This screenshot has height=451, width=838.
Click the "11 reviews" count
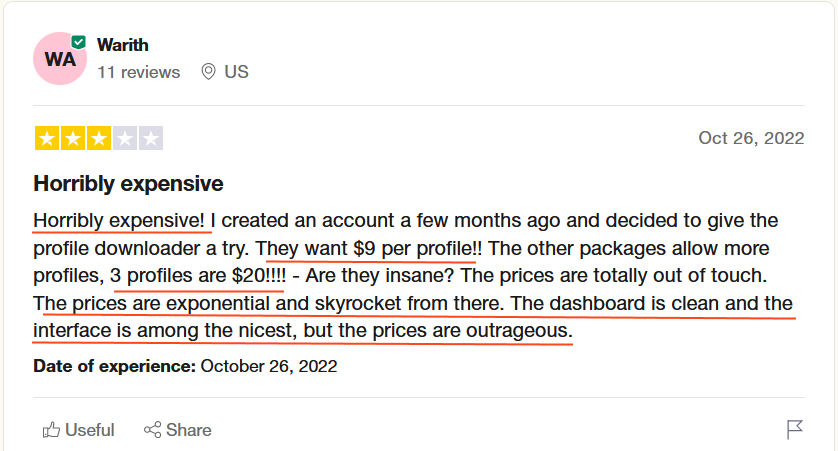coord(138,72)
